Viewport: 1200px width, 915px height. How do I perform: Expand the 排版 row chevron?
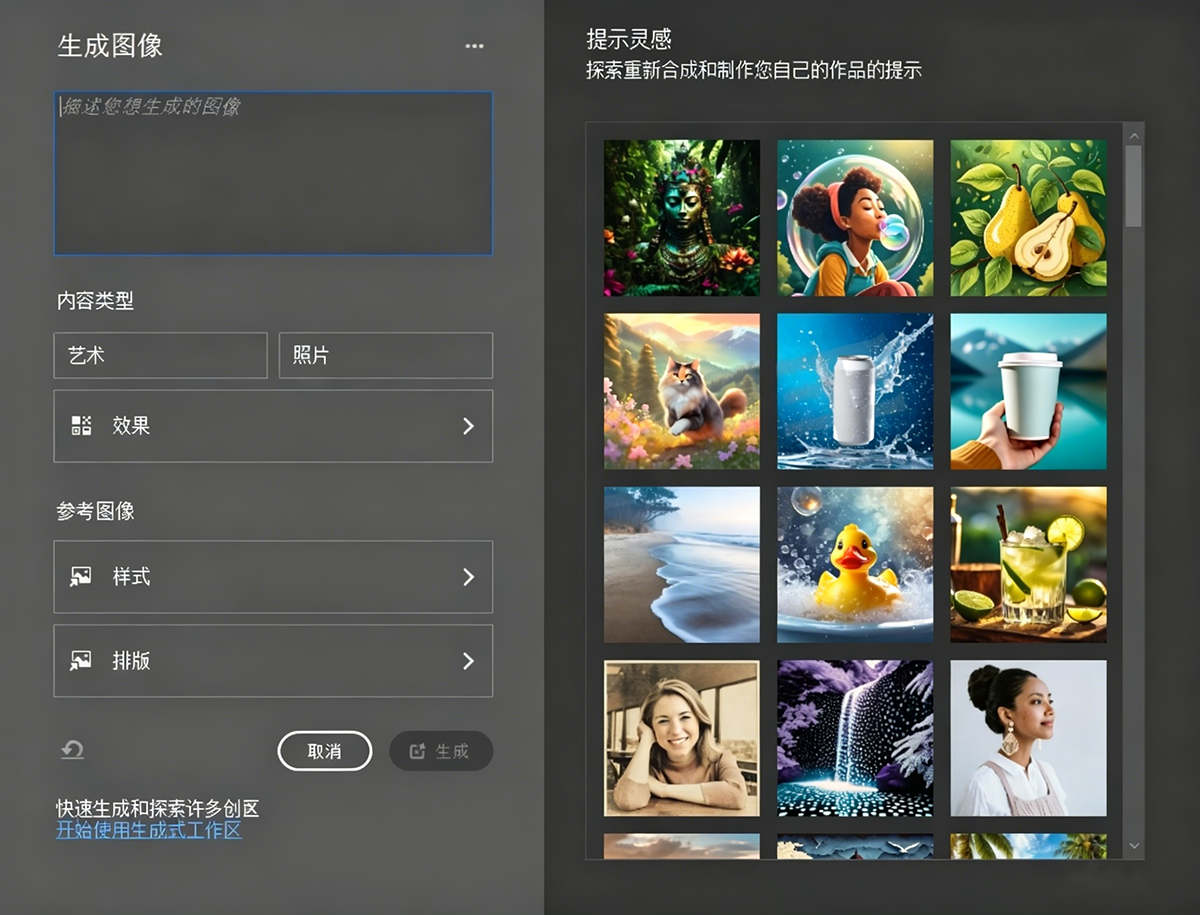[x=468, y=661]
